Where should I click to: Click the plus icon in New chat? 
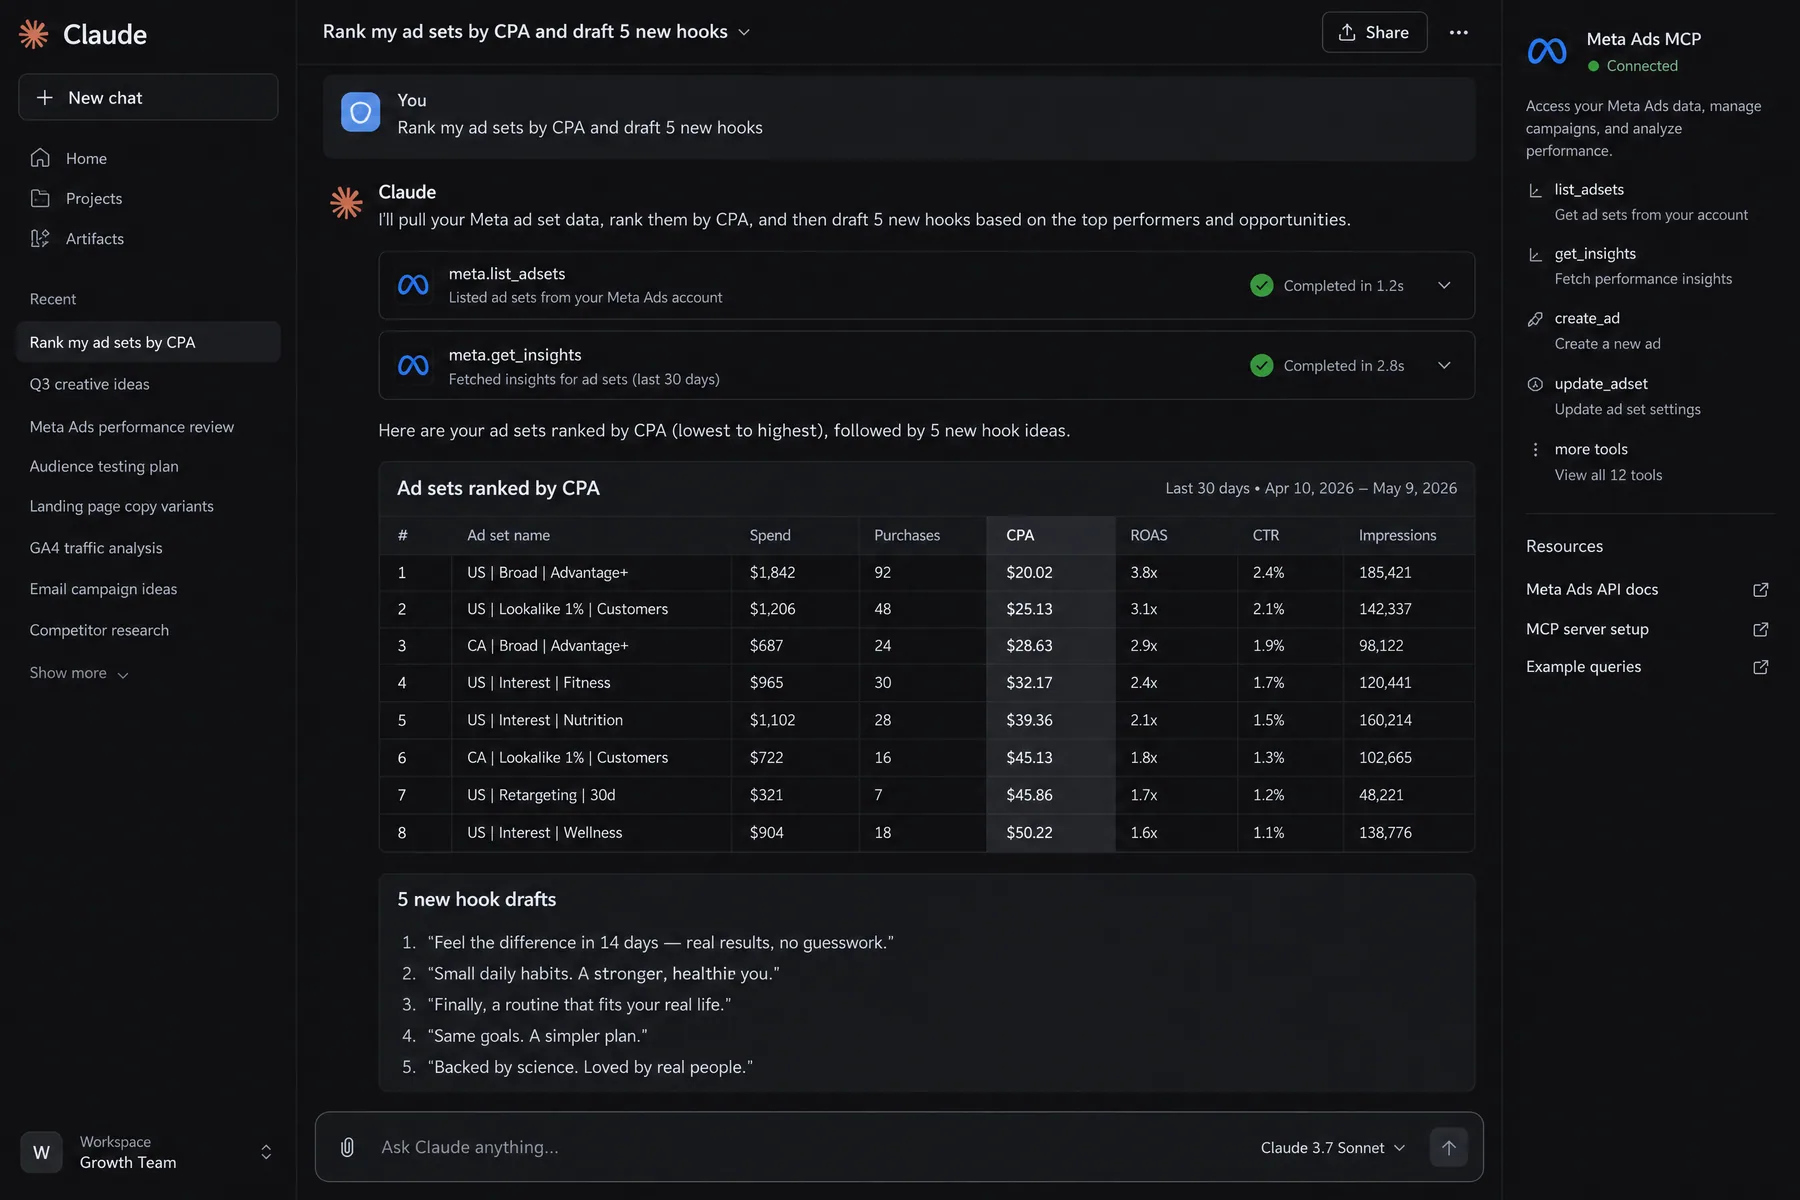(44, 98)
